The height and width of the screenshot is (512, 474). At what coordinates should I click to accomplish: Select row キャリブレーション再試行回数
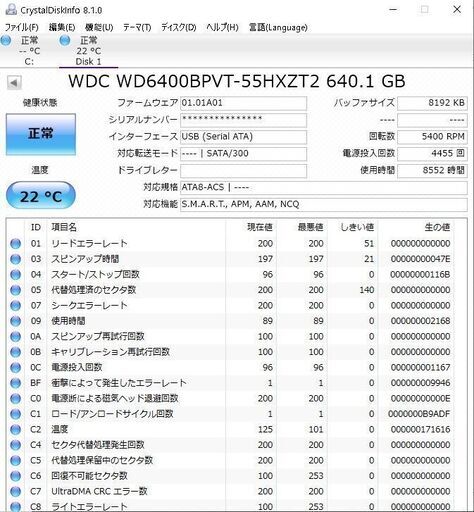pos(230,352)
